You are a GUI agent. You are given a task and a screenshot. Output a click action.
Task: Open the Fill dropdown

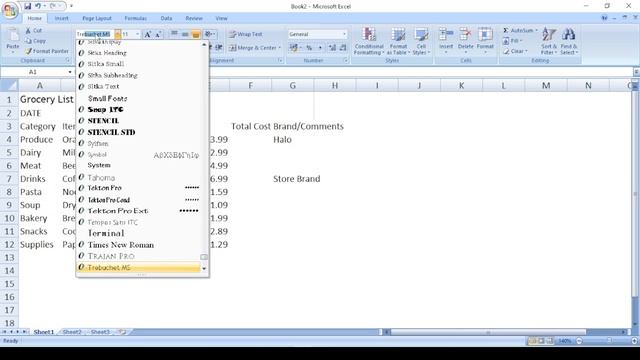[x=512, y=41]
